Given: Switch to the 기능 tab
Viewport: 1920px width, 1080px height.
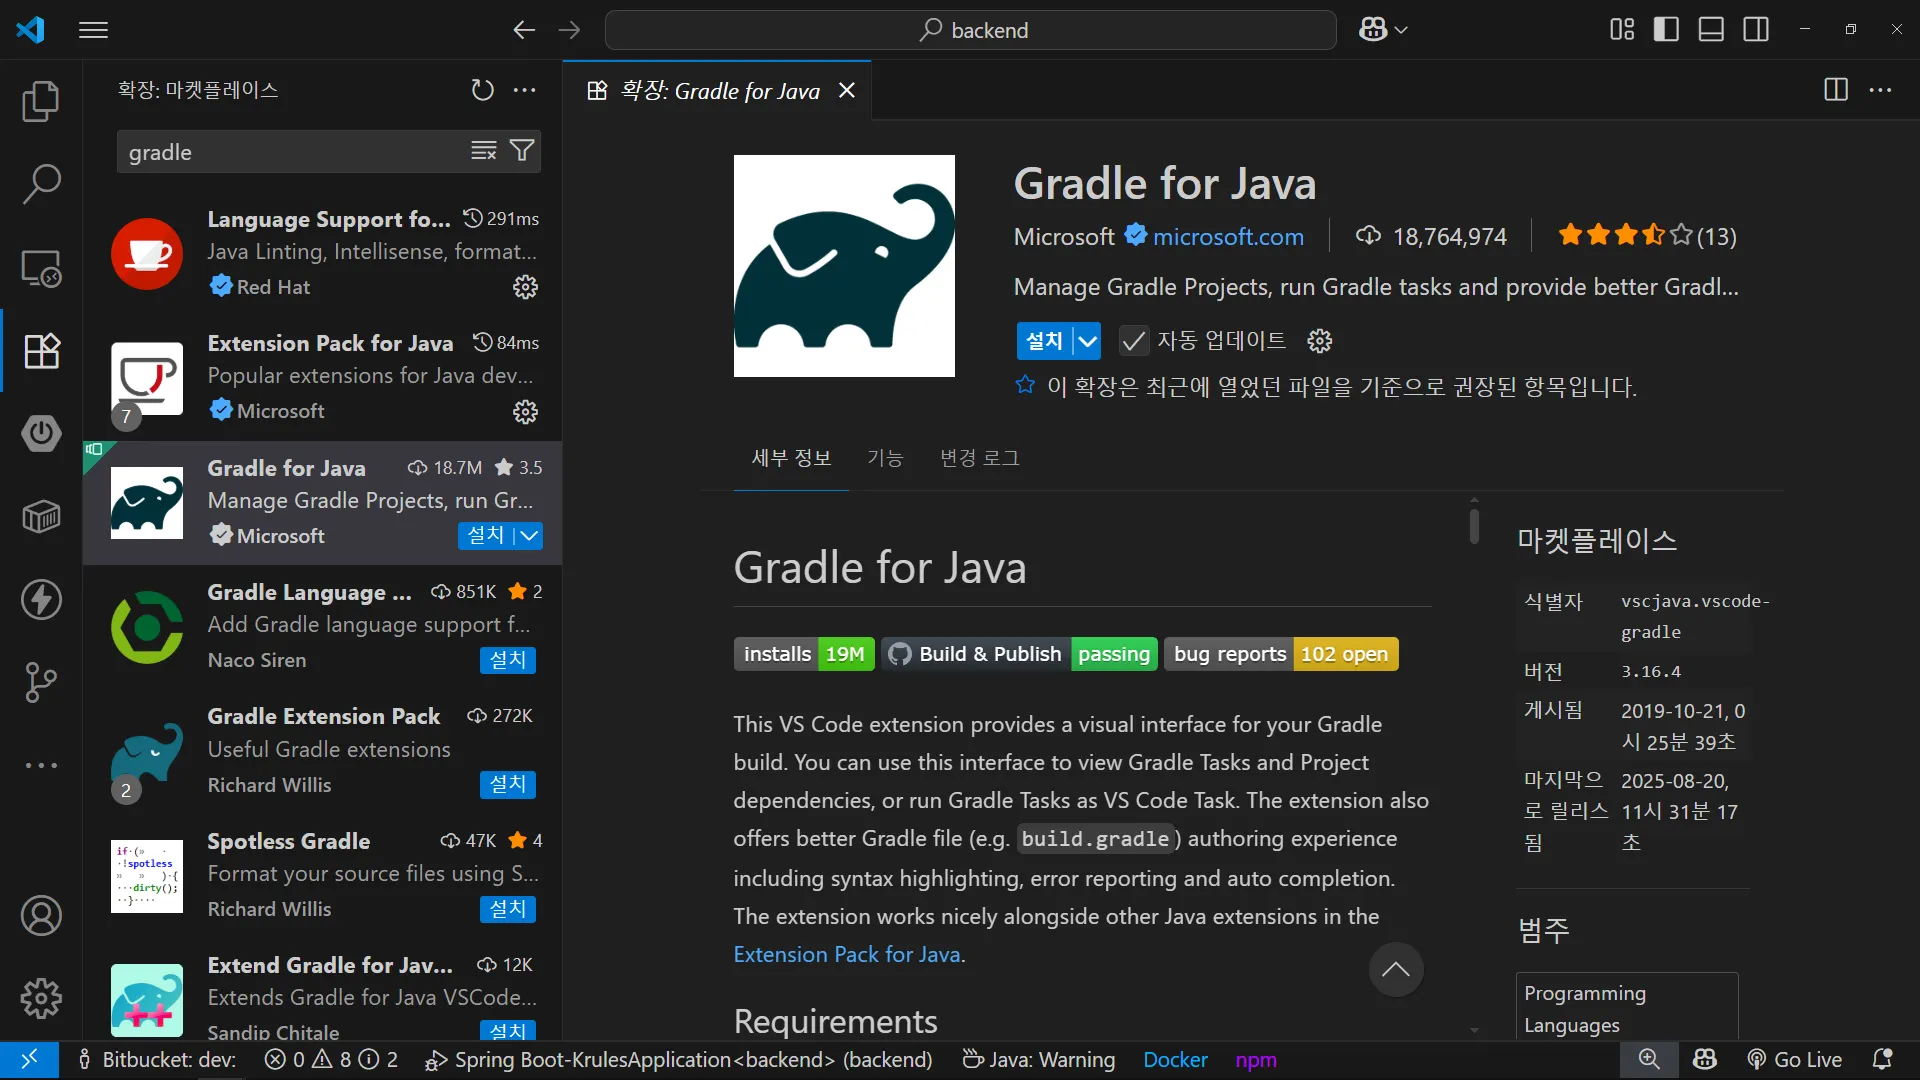Looking at the screenshot, I should (x=885, y=458).
